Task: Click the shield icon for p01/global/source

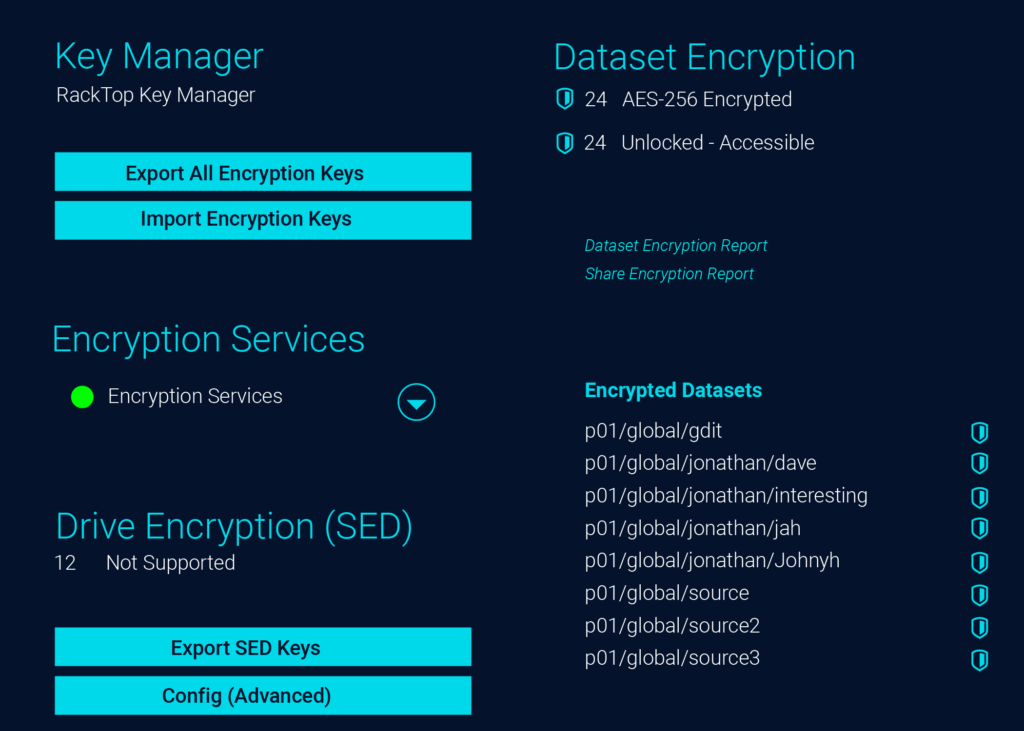Action: coord(979,594)
